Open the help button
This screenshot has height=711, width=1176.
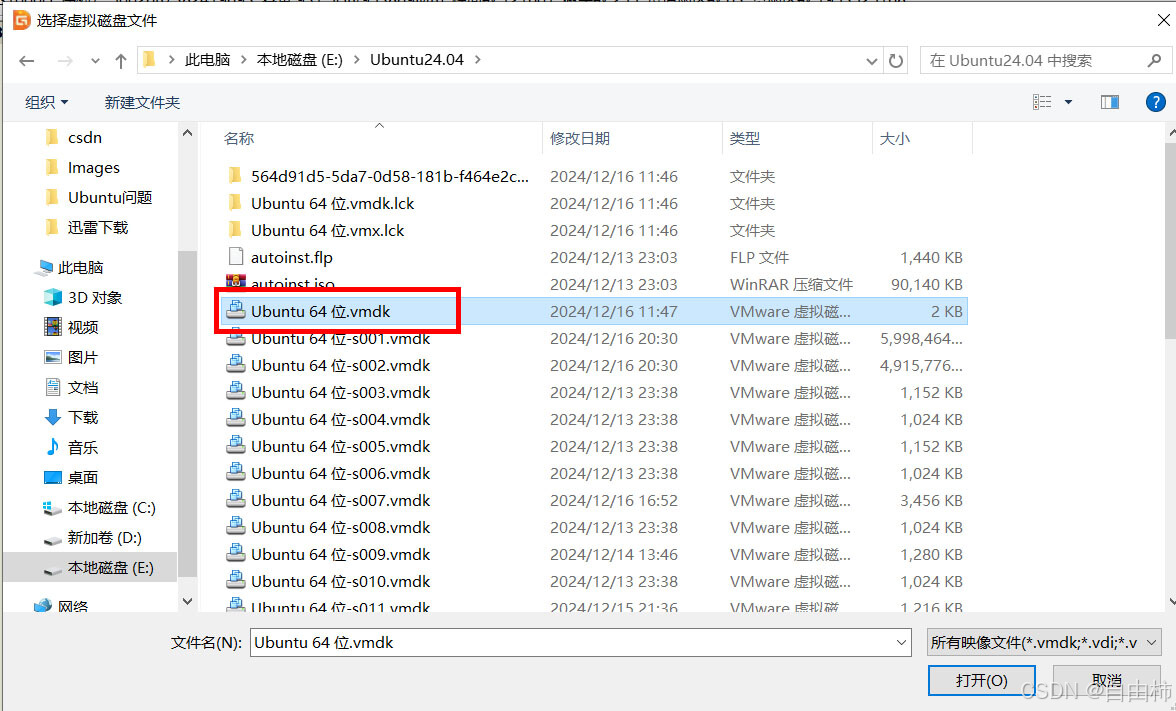tap(1156, 102)
